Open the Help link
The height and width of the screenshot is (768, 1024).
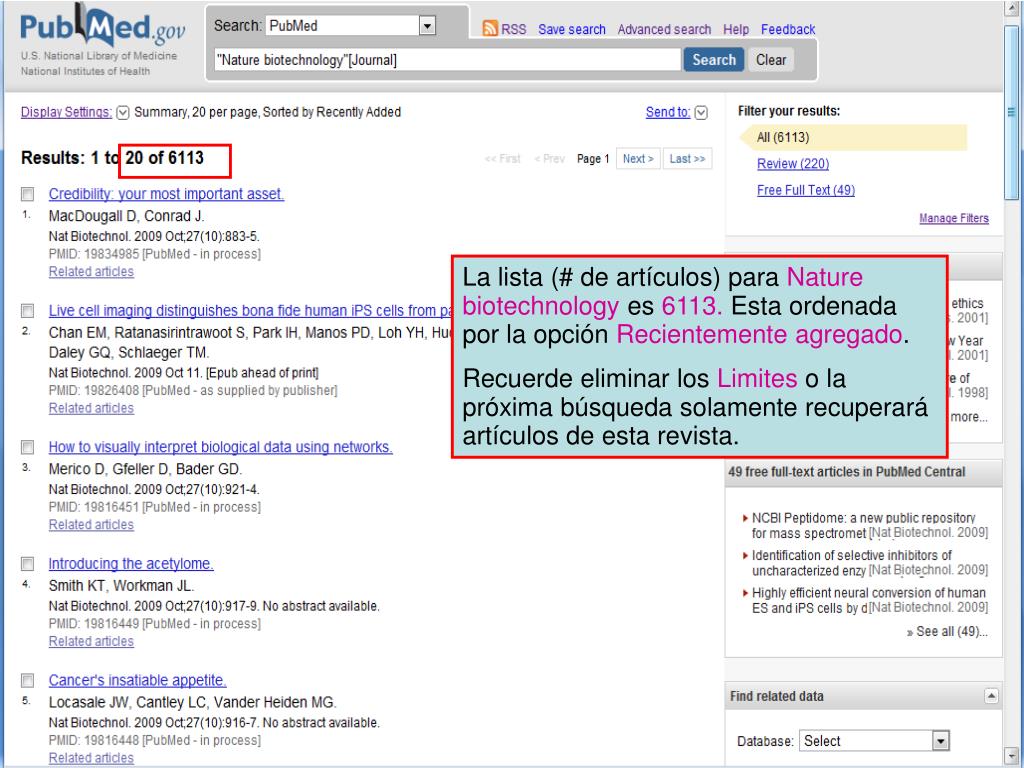735,29
